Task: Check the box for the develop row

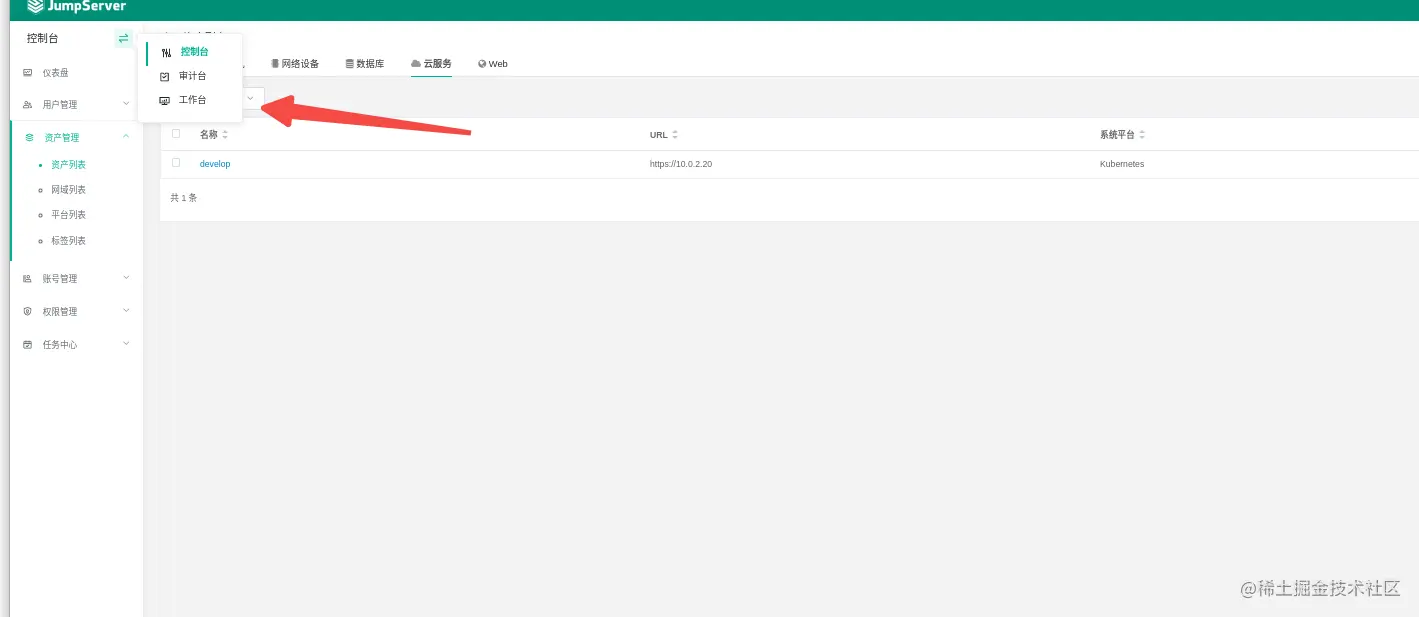Action: pyautogui.click(x=176, y=163)
